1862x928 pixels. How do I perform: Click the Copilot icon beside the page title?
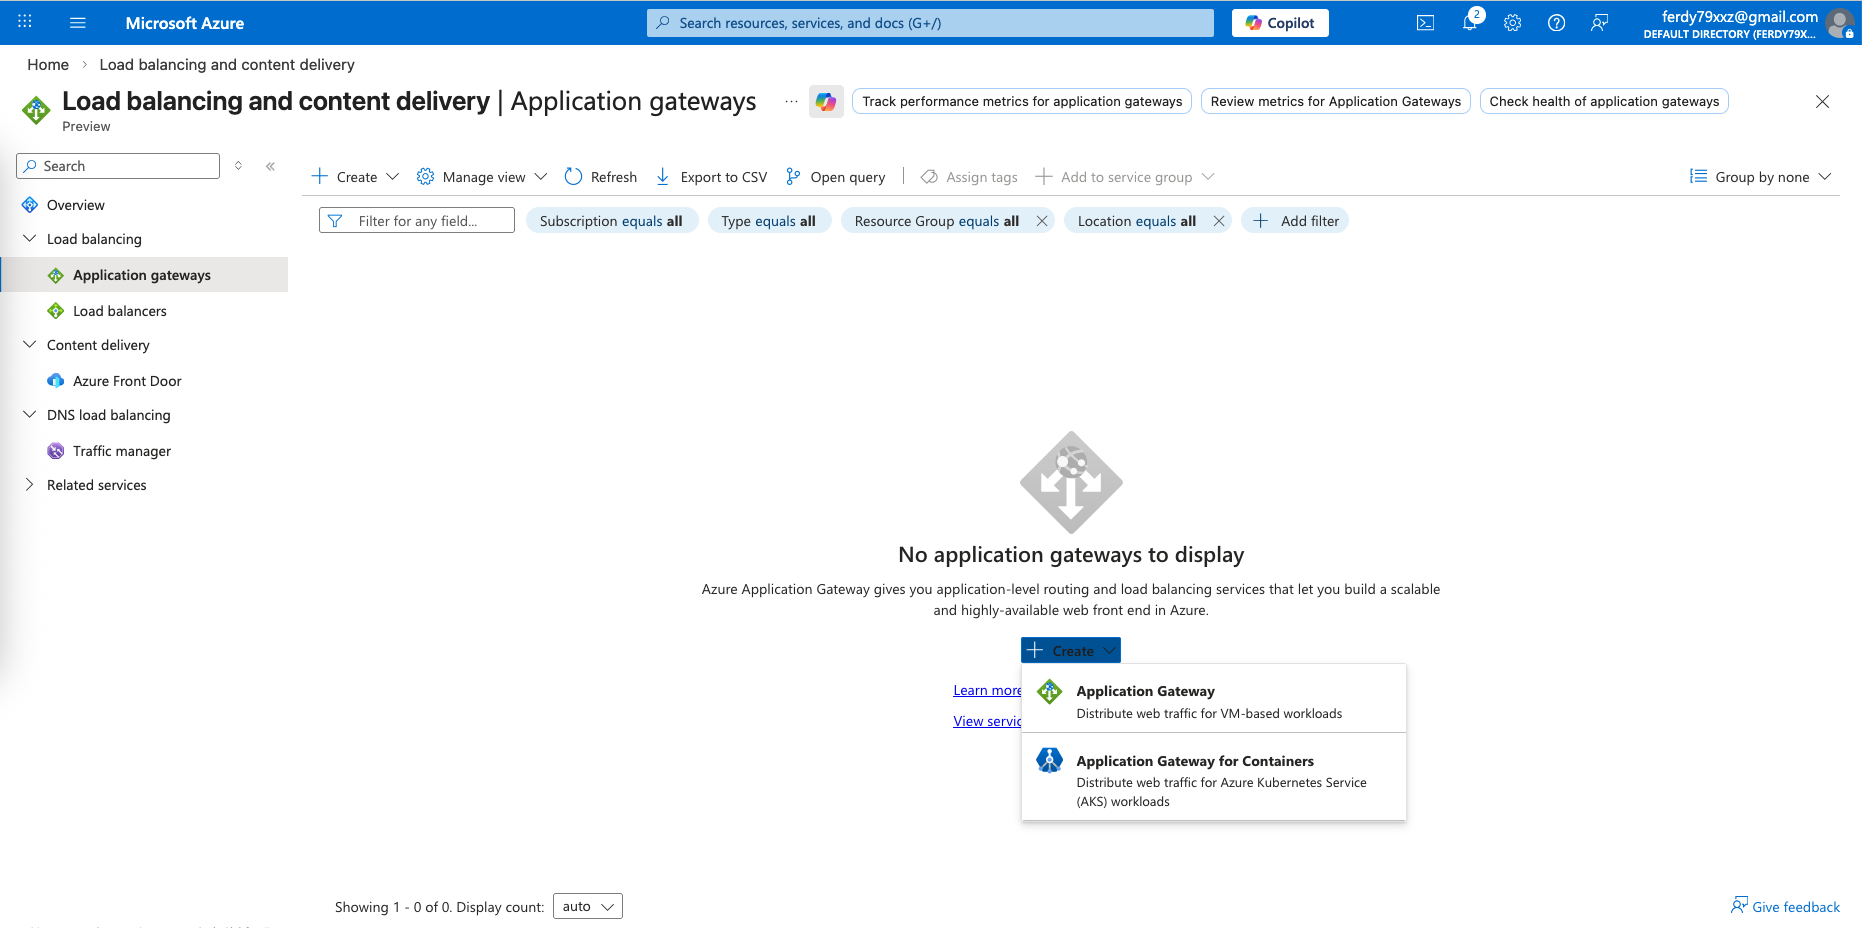click(826, 101)
